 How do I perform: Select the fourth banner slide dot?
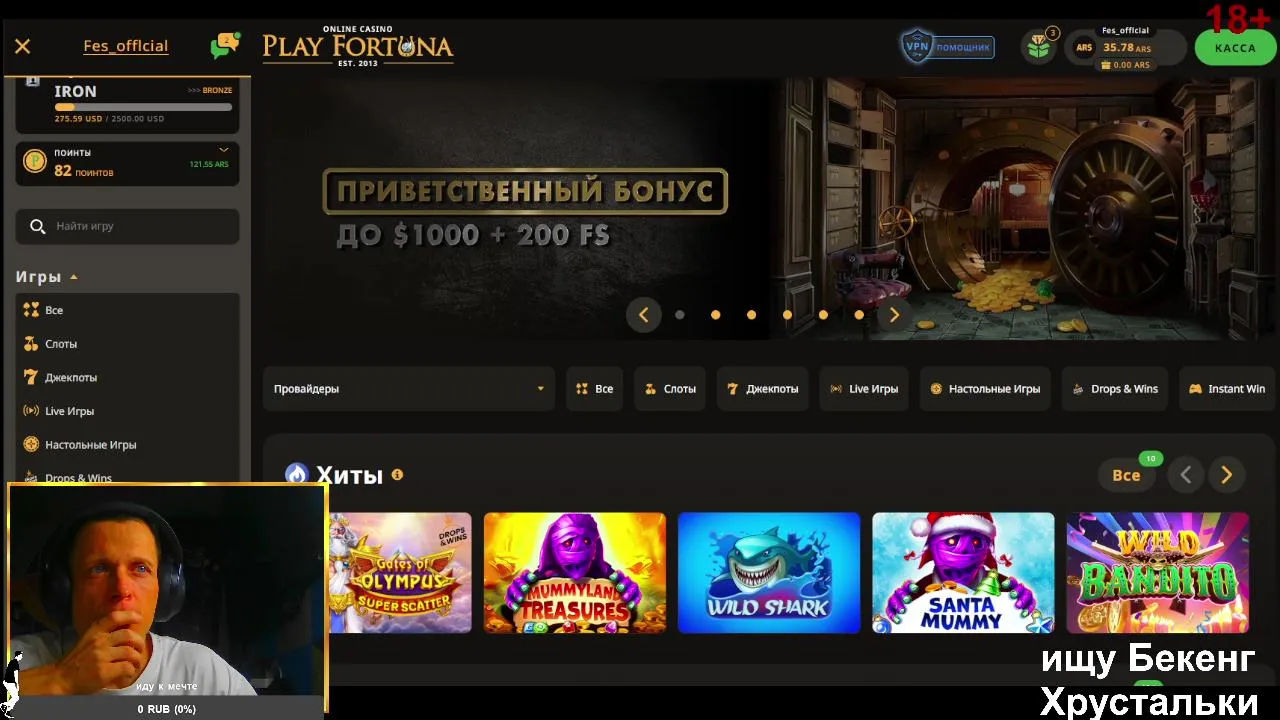(x=787, y=315)
